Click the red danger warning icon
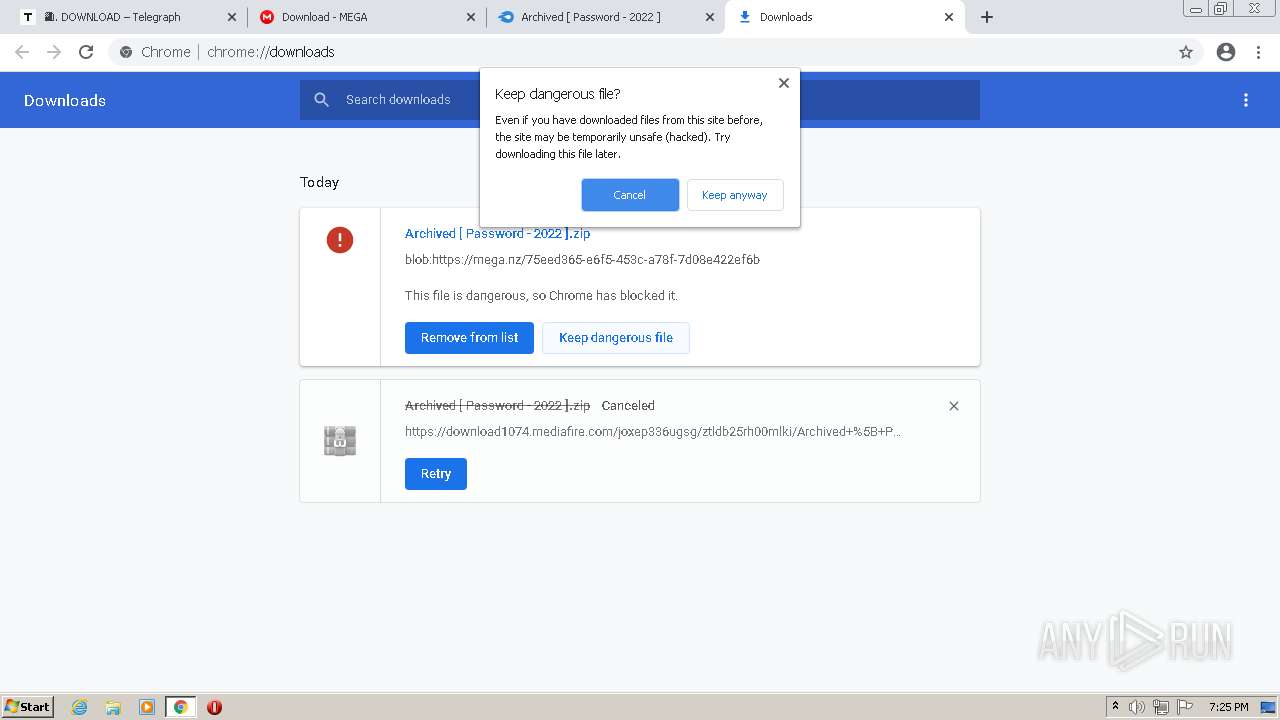The width and height of the screenshot is (1280, 720). pos(340,240)
